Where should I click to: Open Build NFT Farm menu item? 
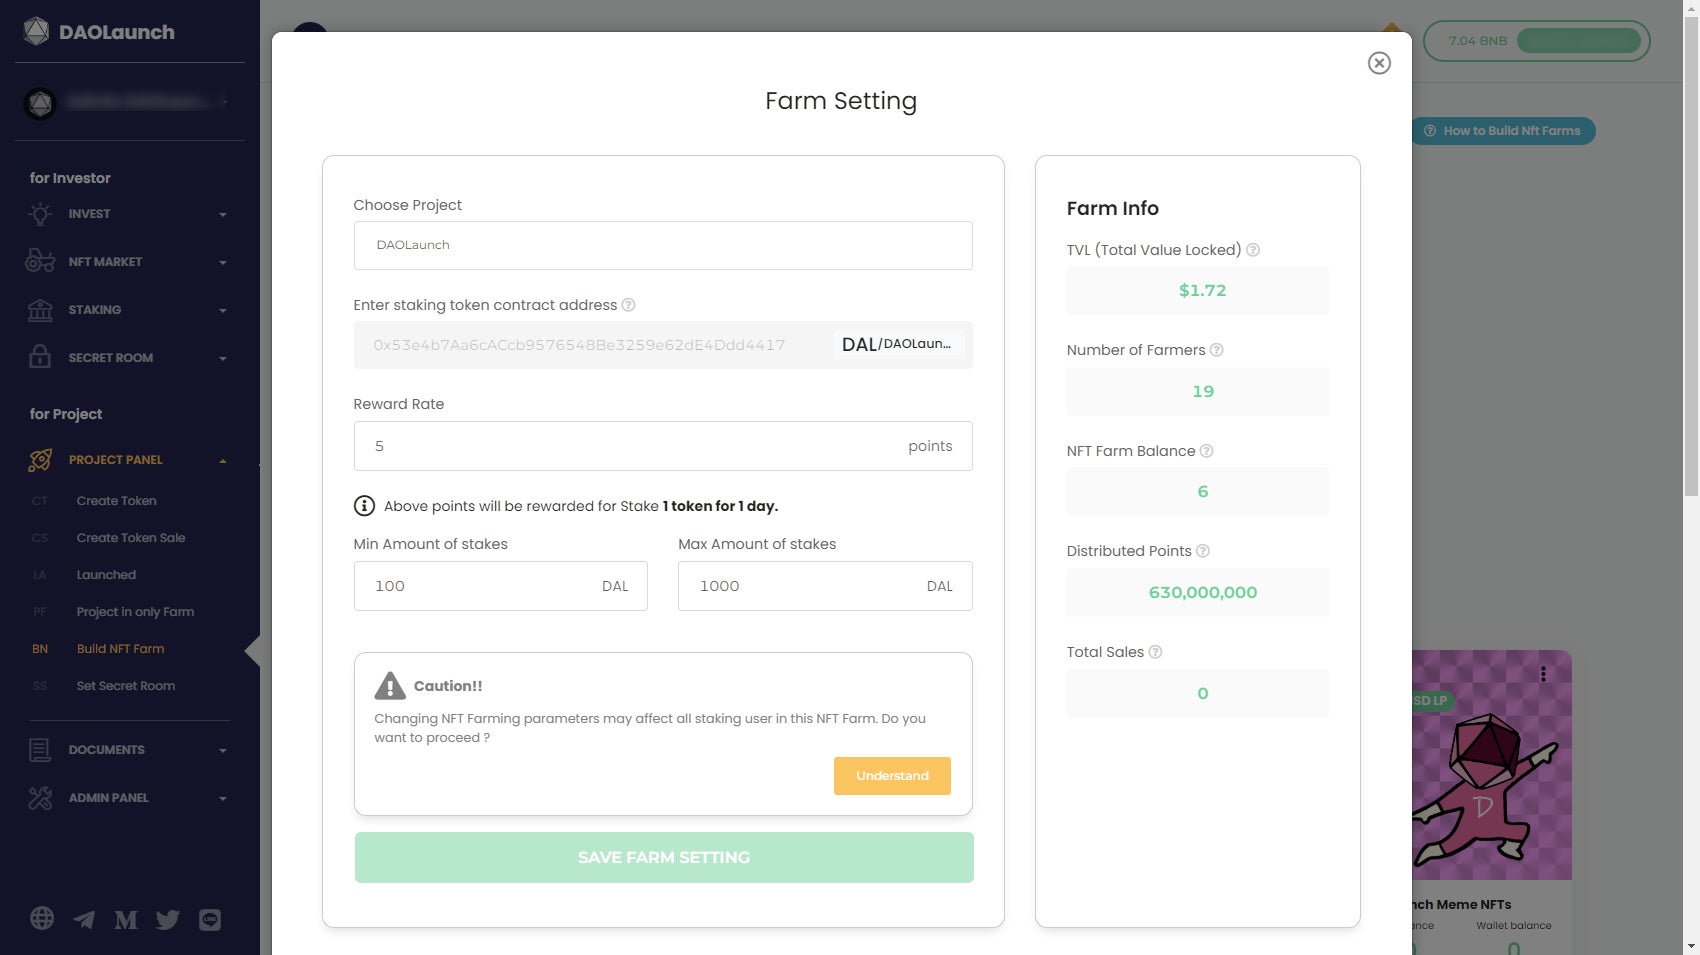(x=120, y=649)
